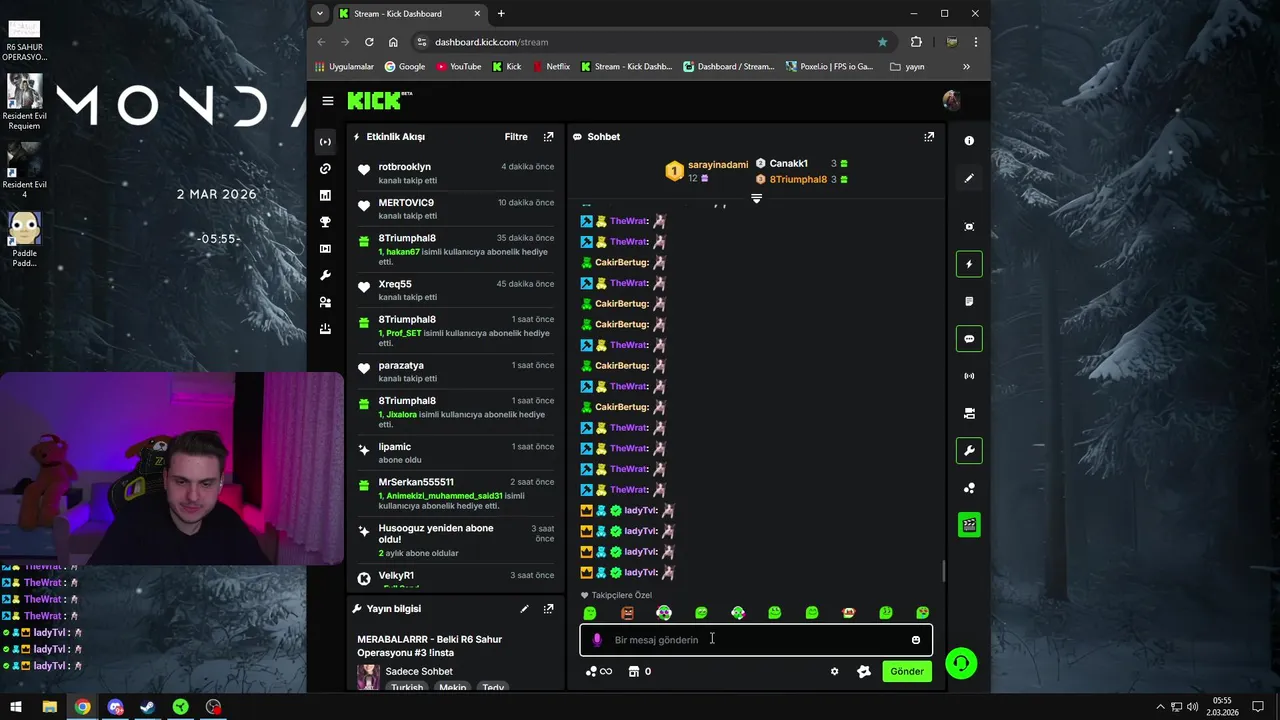Open the Google bookmark

(405, 67)
